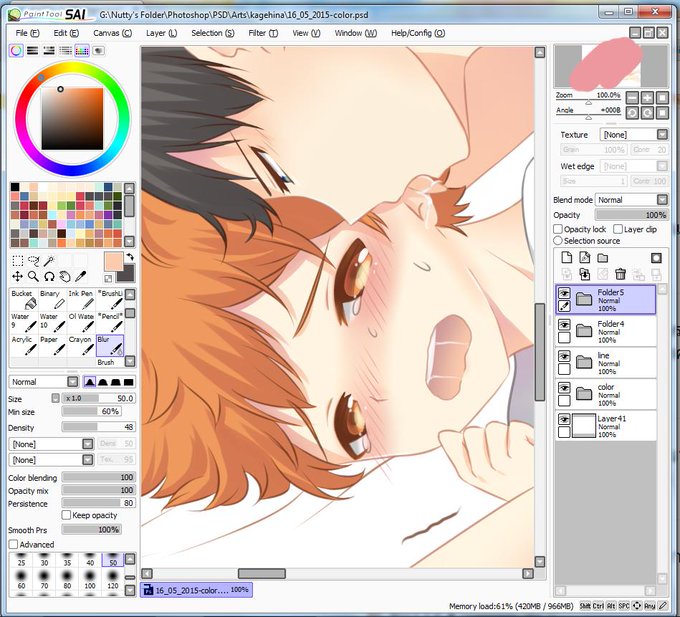This screenshot has width=680, height=617.
Task: Open the Filter menu
Action: coord(263,33)
